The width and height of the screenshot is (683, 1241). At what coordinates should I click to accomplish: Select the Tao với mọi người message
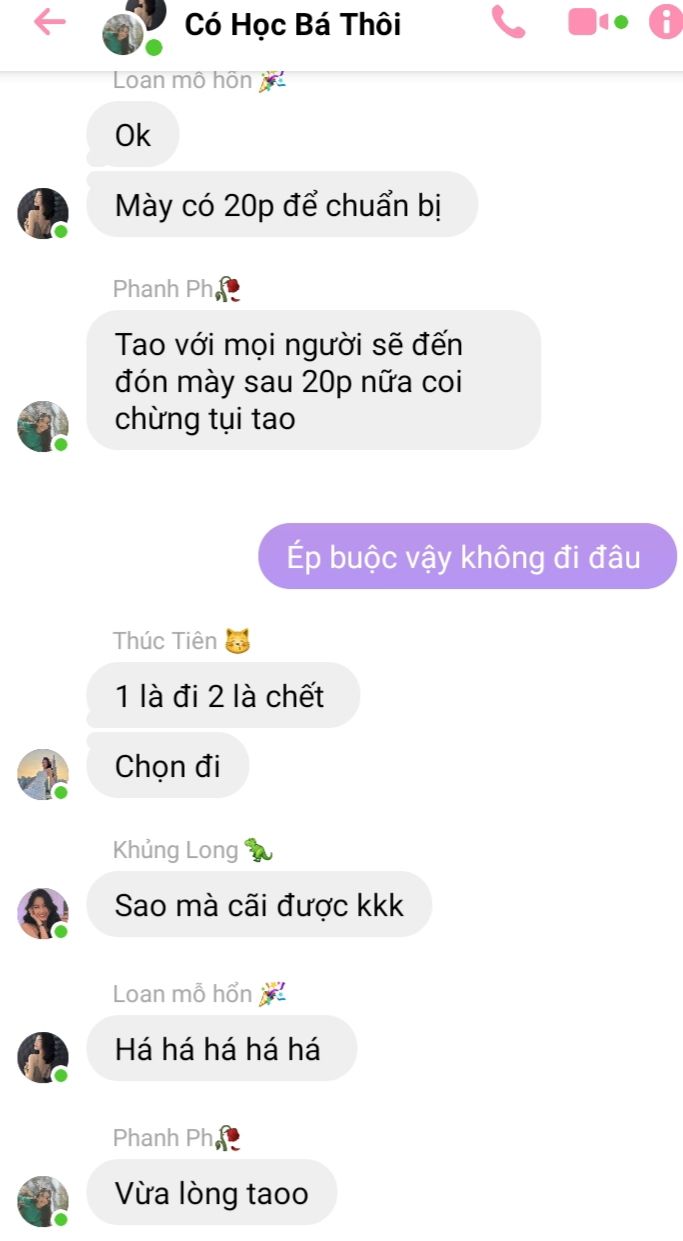point(314,381)
